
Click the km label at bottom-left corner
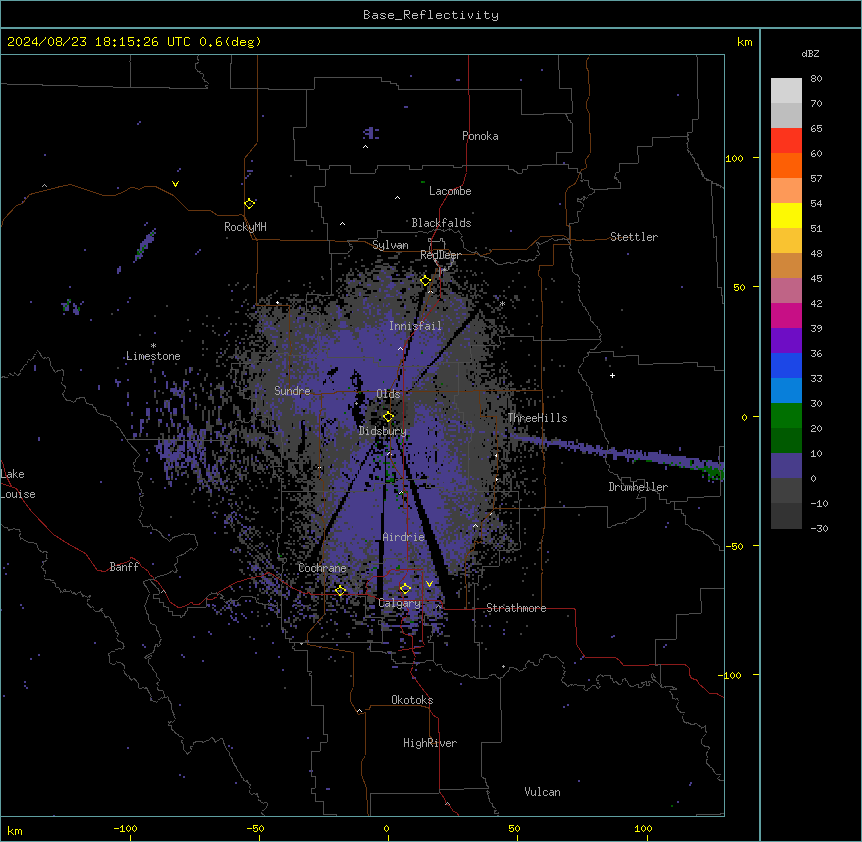point(15,830)
